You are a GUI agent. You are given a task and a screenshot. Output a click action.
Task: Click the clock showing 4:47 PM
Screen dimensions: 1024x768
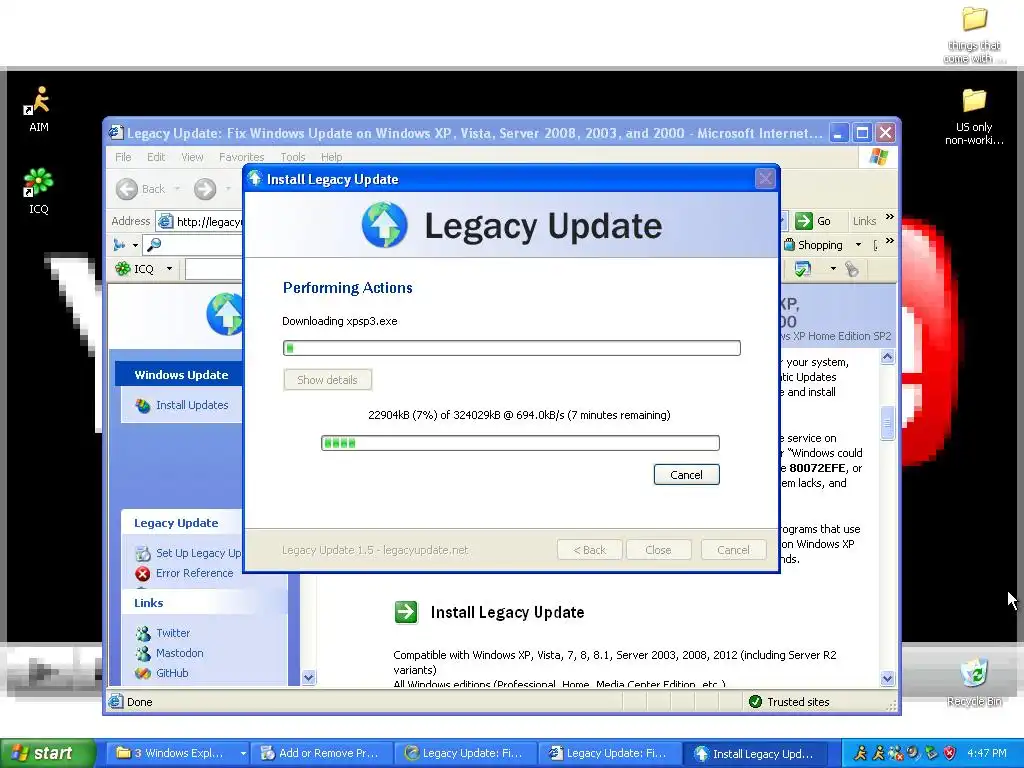coord(986,754)
